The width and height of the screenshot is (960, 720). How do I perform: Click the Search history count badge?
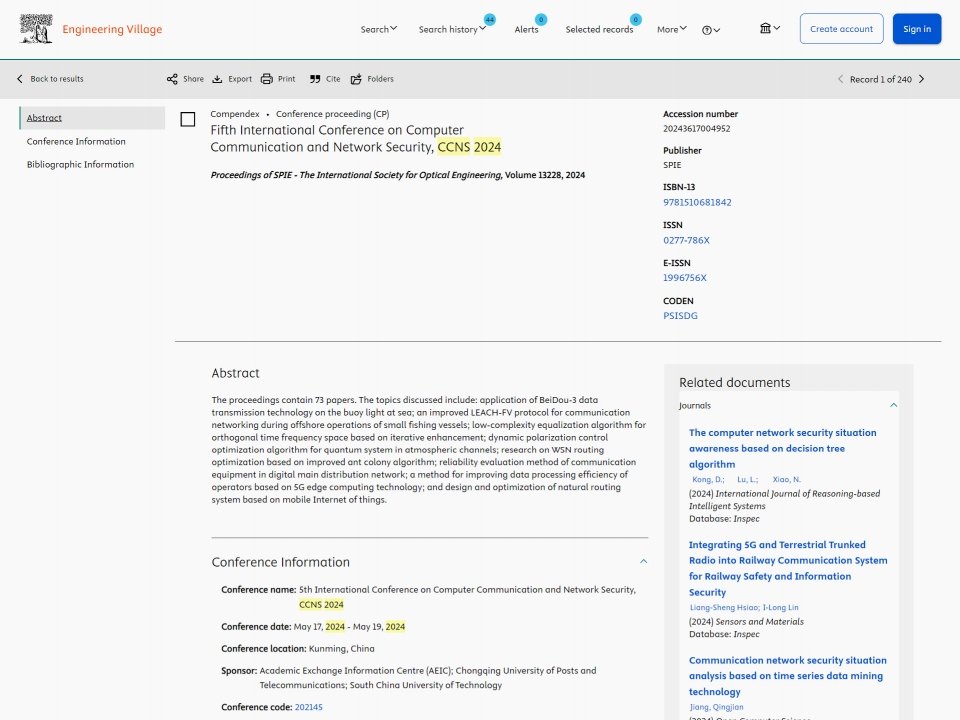(490, 20)
